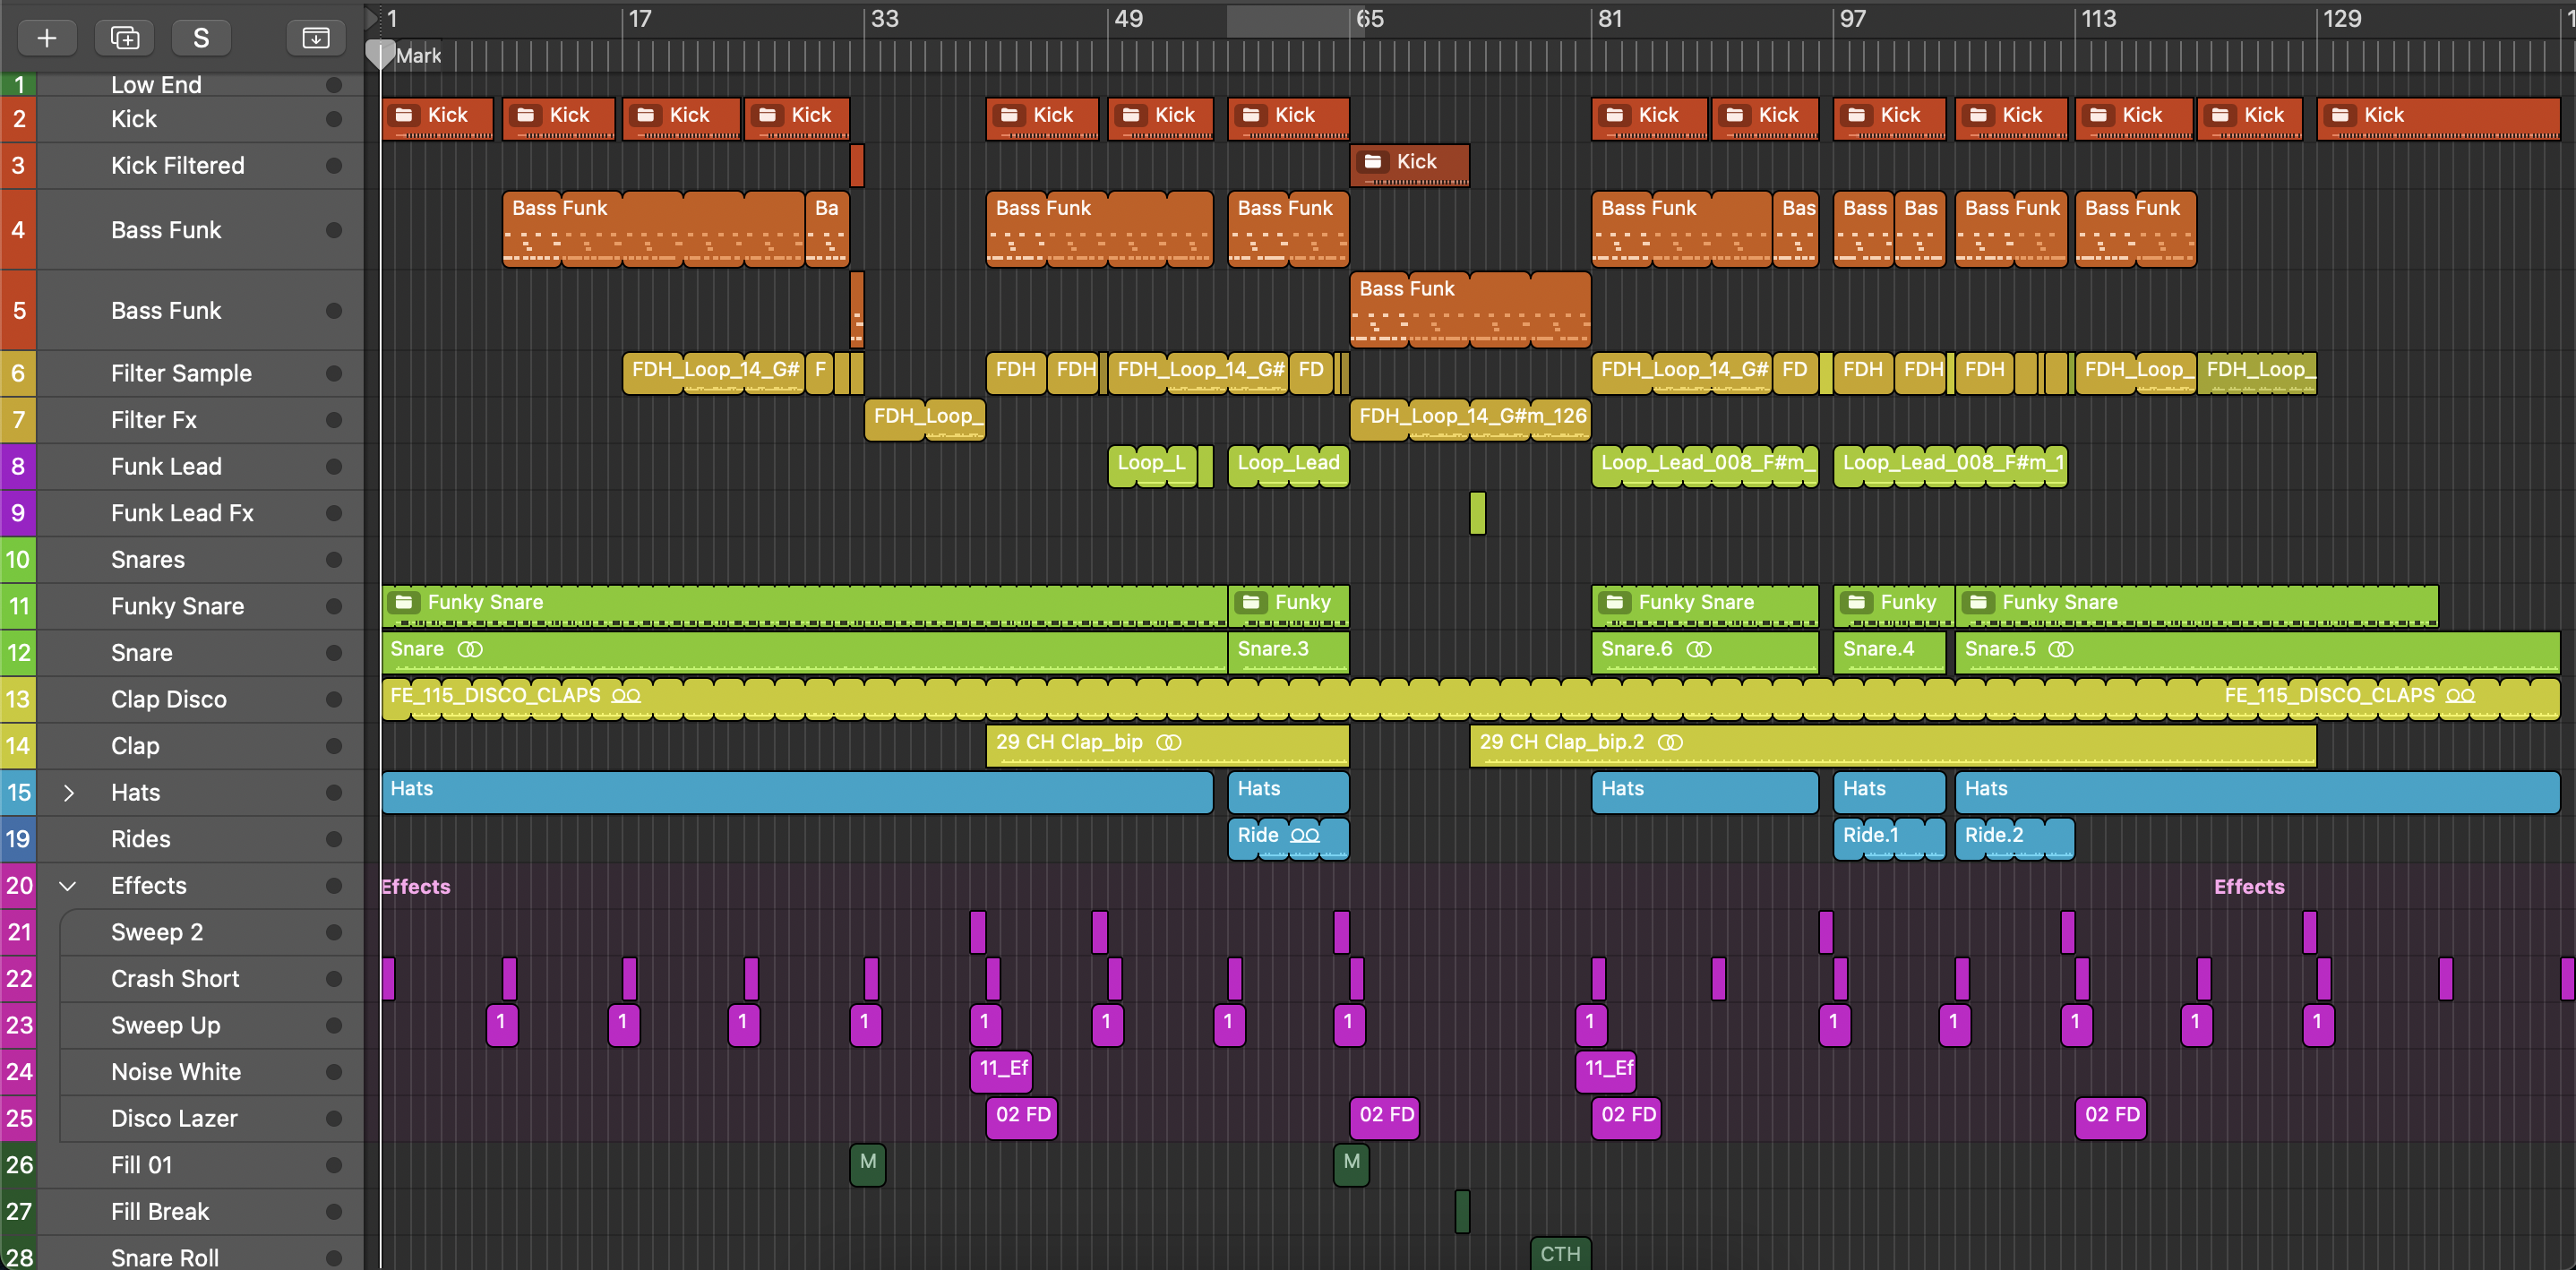Click the purple track 9 color number strip
This screenshot has width=2576, height=1270.
[x=18, y=513]
